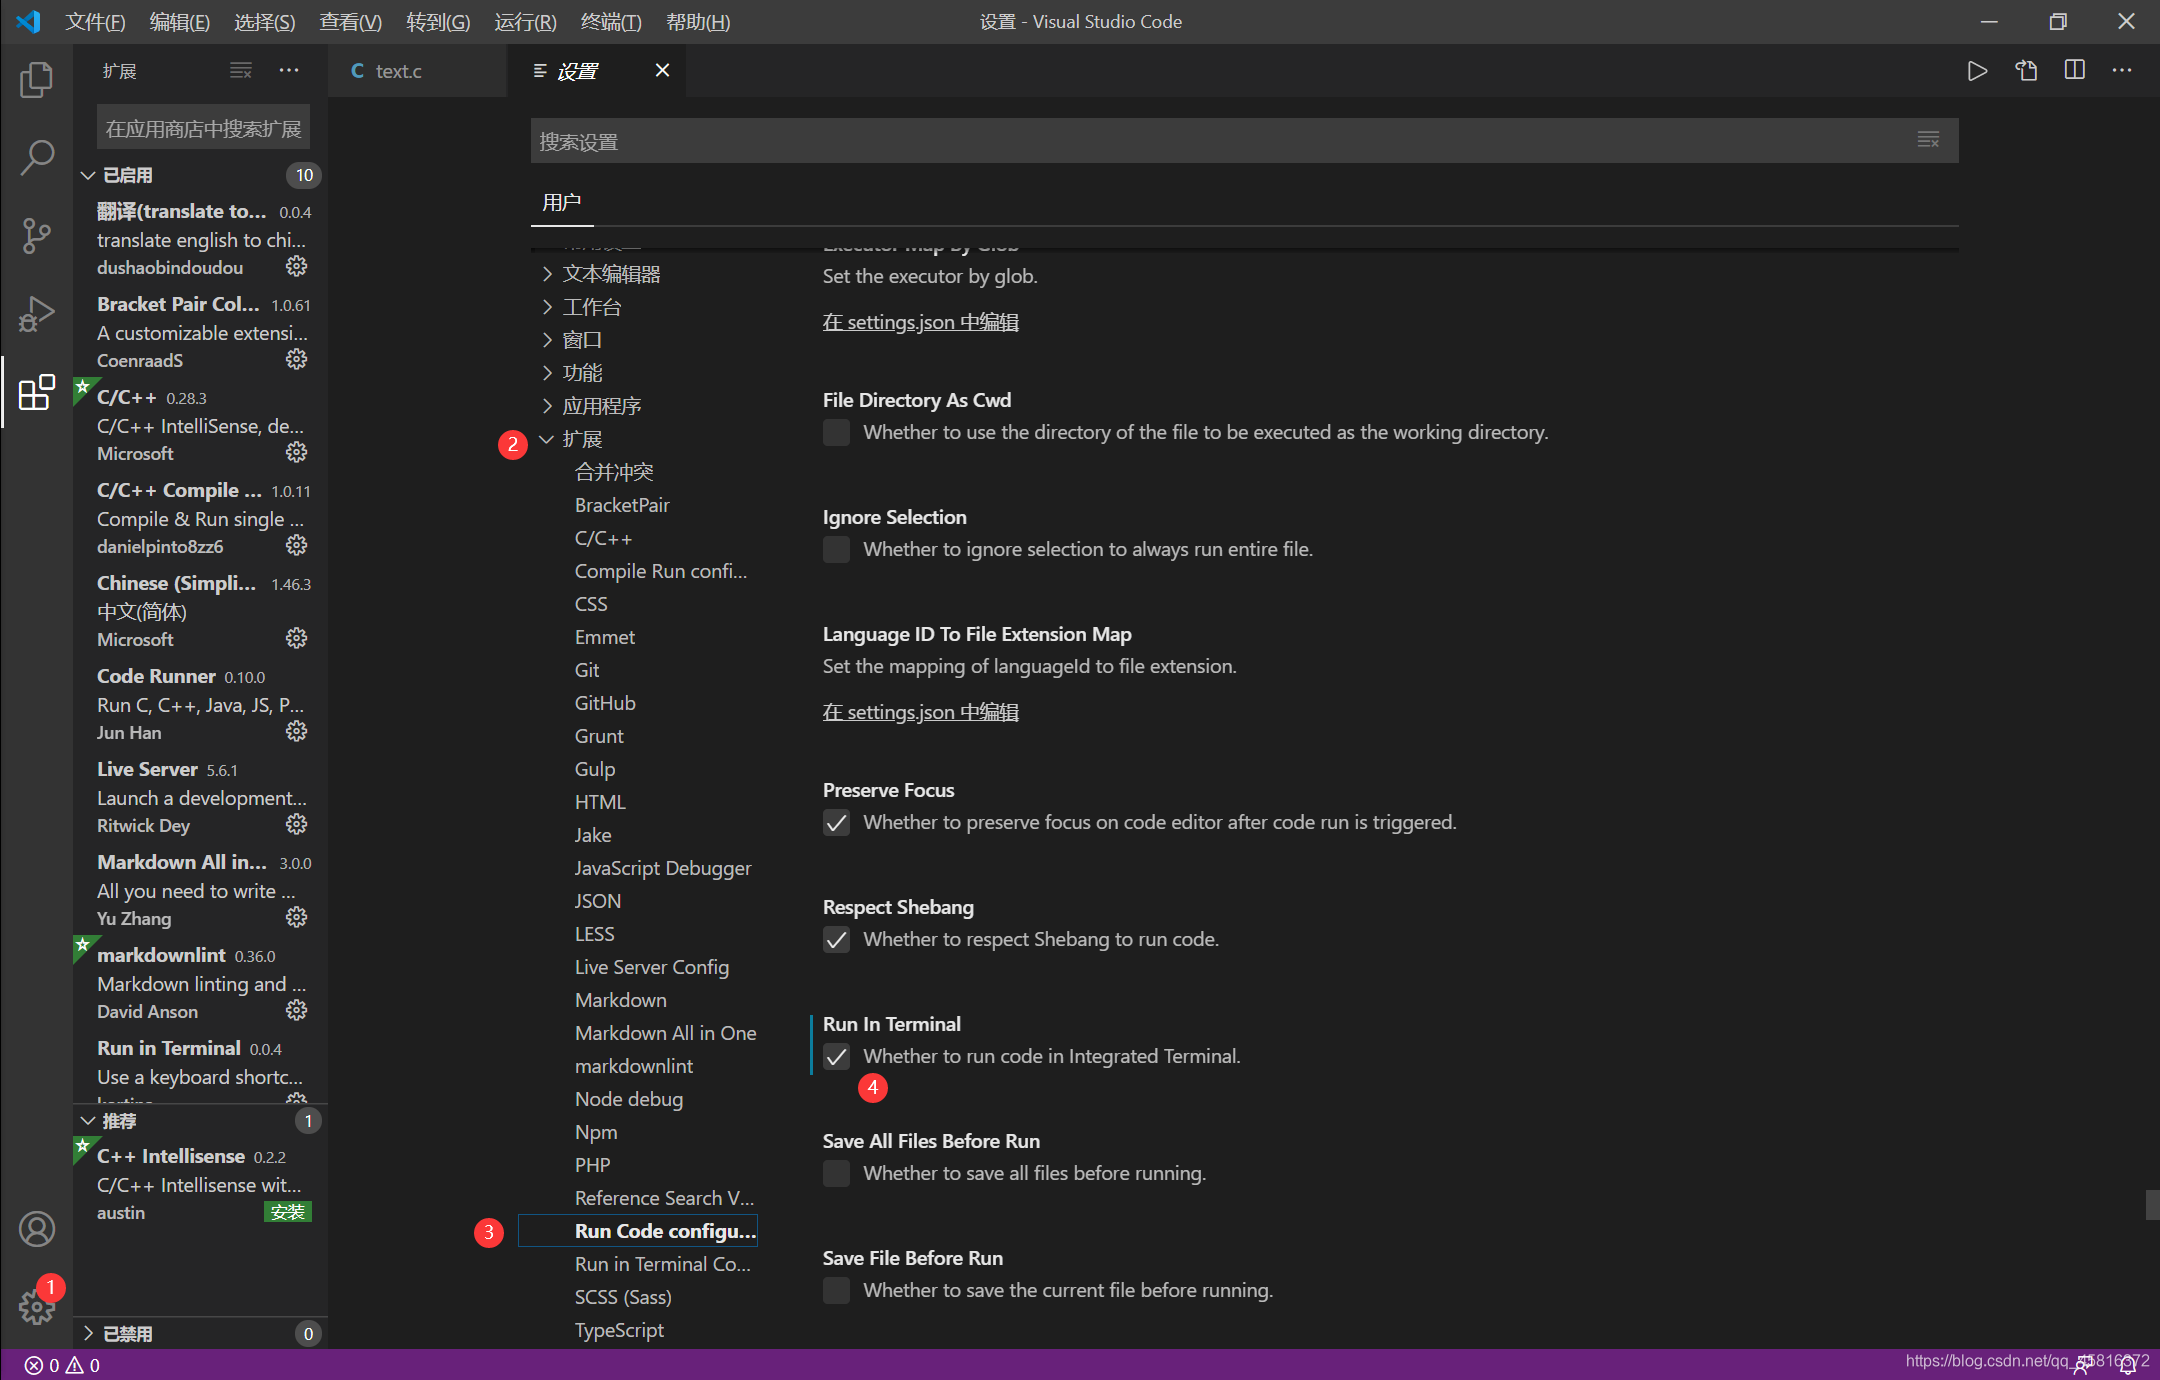The height and width of the screenshot is (1380, 2160).
Task: Open the Manage gear in the activity bar
Action: pyautogui.click(x=37, y=1306)
